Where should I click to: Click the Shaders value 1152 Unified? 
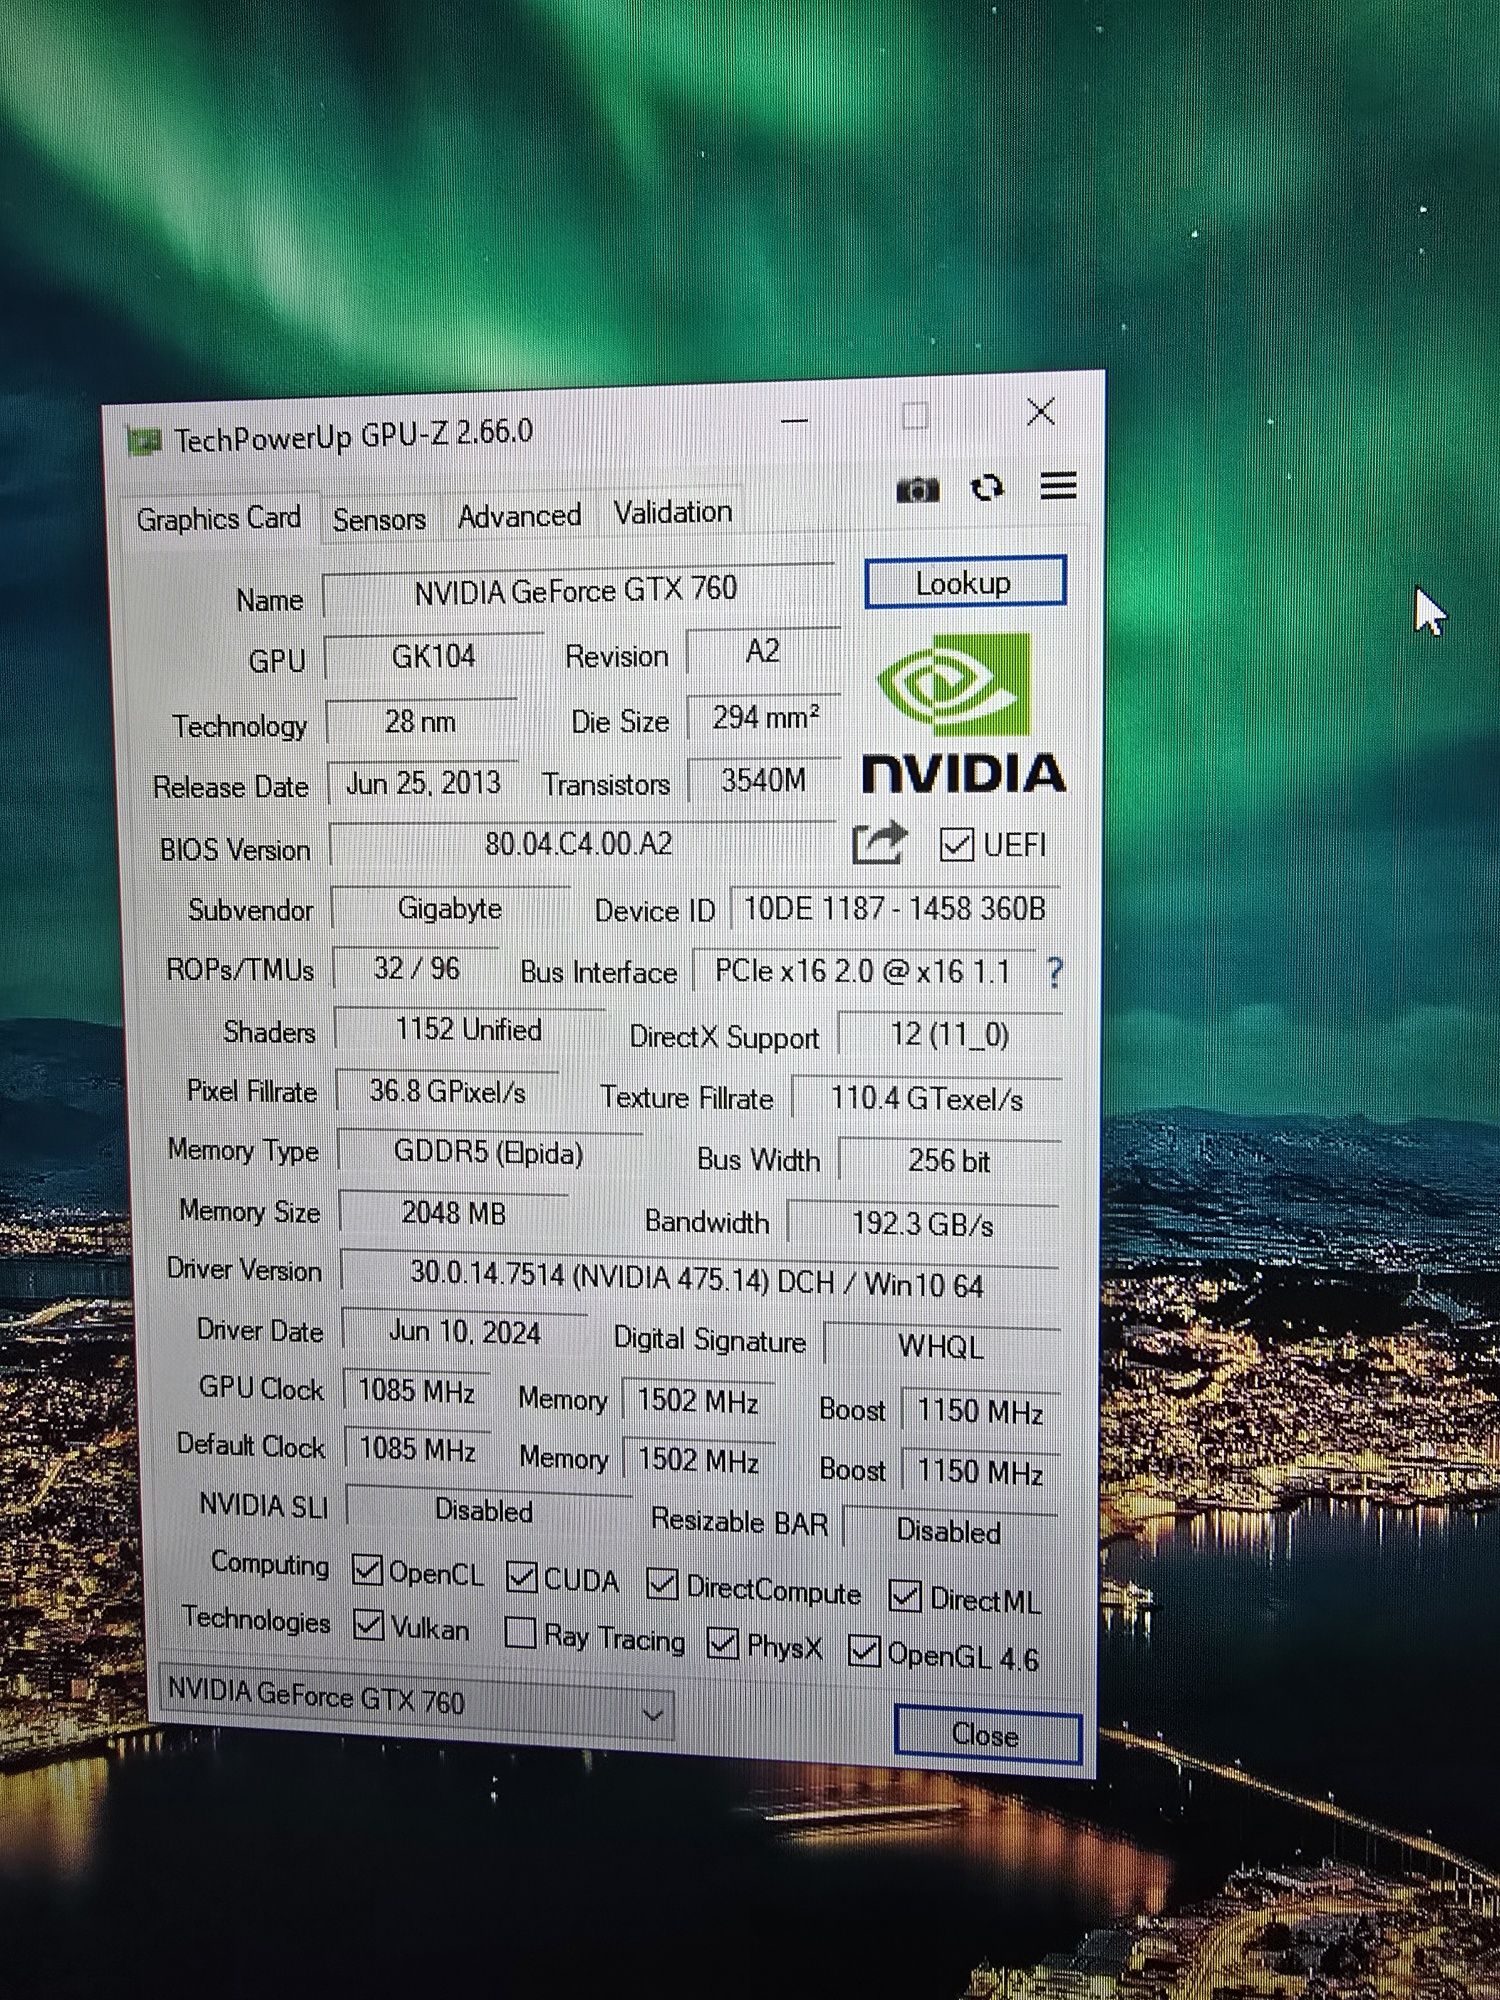coord(469,1030)
